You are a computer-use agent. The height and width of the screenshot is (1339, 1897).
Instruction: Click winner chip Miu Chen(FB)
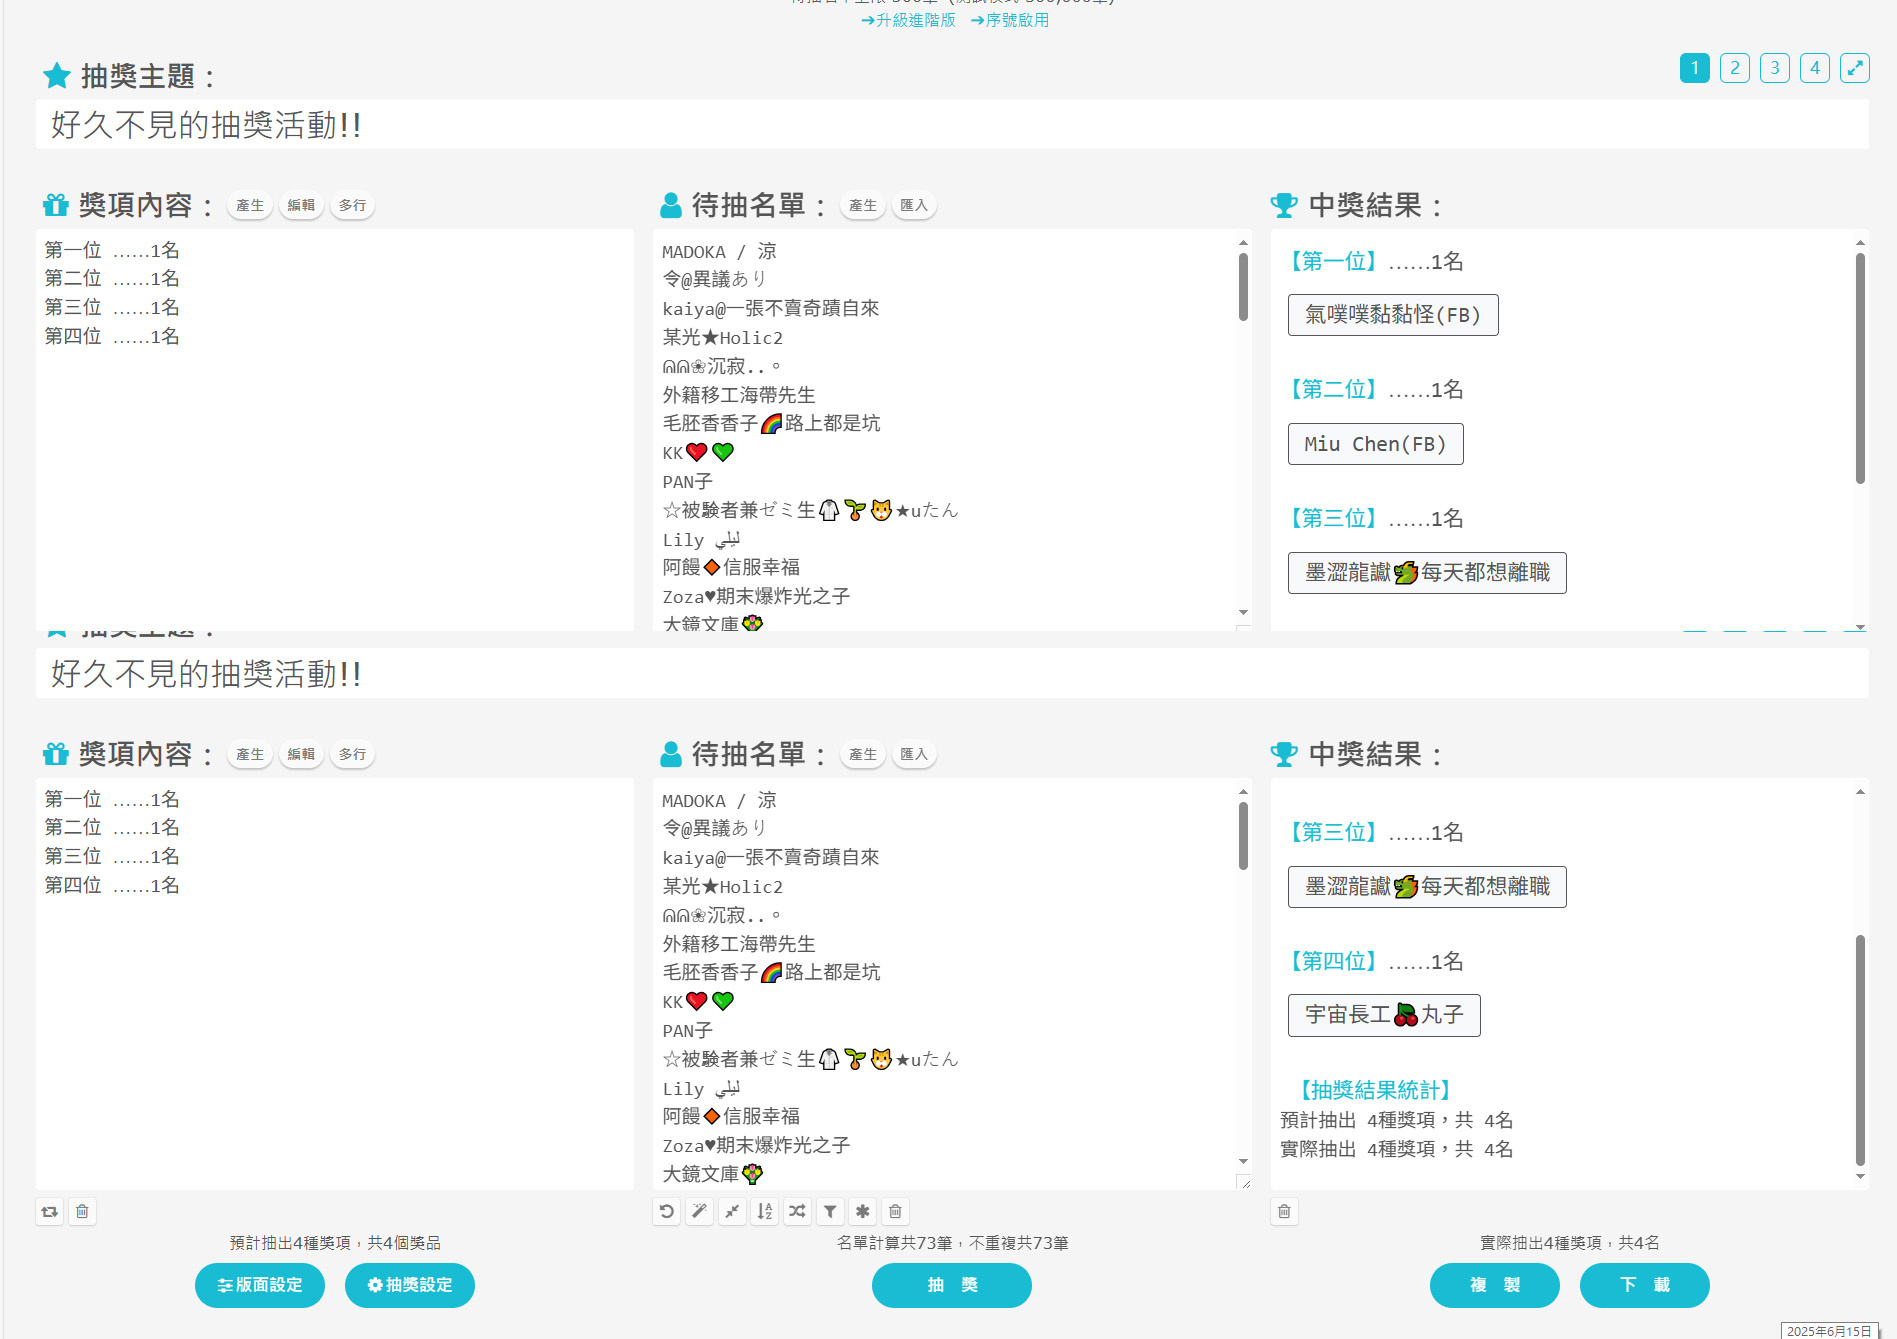coord(1376,444)
